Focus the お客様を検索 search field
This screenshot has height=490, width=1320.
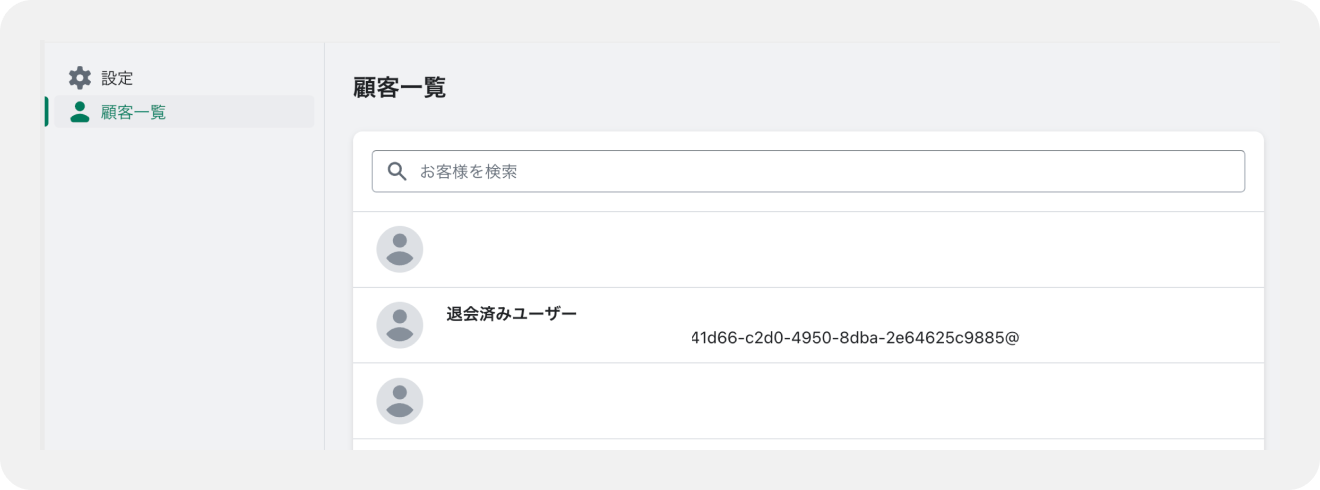[808, 171]
